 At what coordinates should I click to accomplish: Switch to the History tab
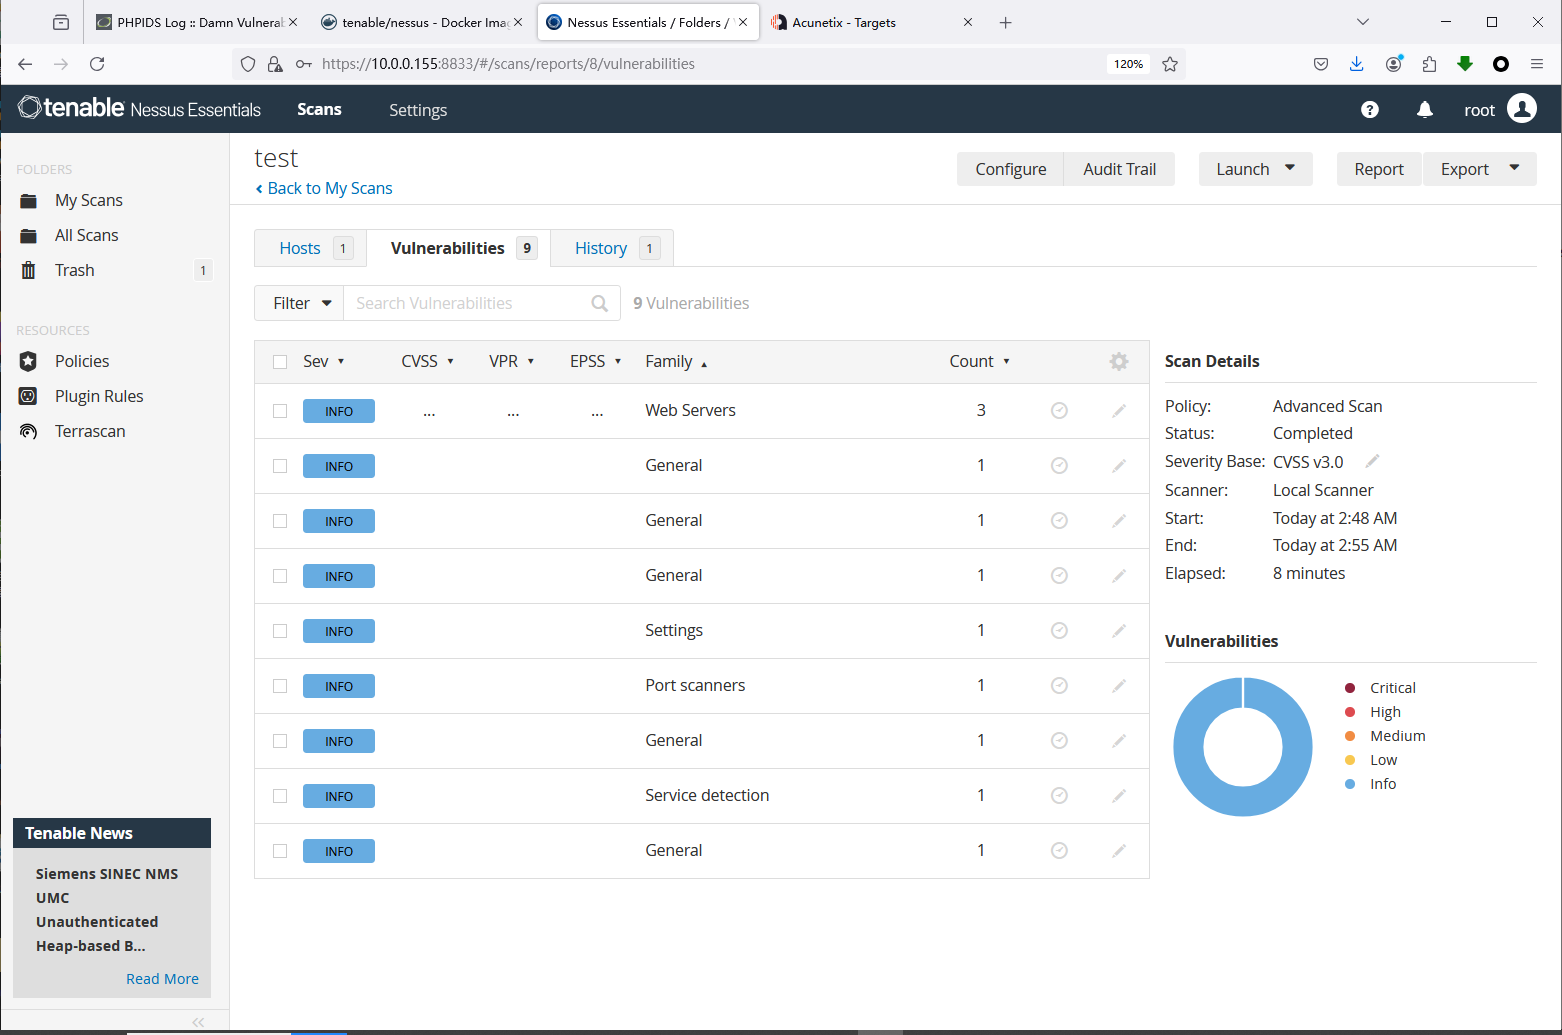tap(612, 248)
